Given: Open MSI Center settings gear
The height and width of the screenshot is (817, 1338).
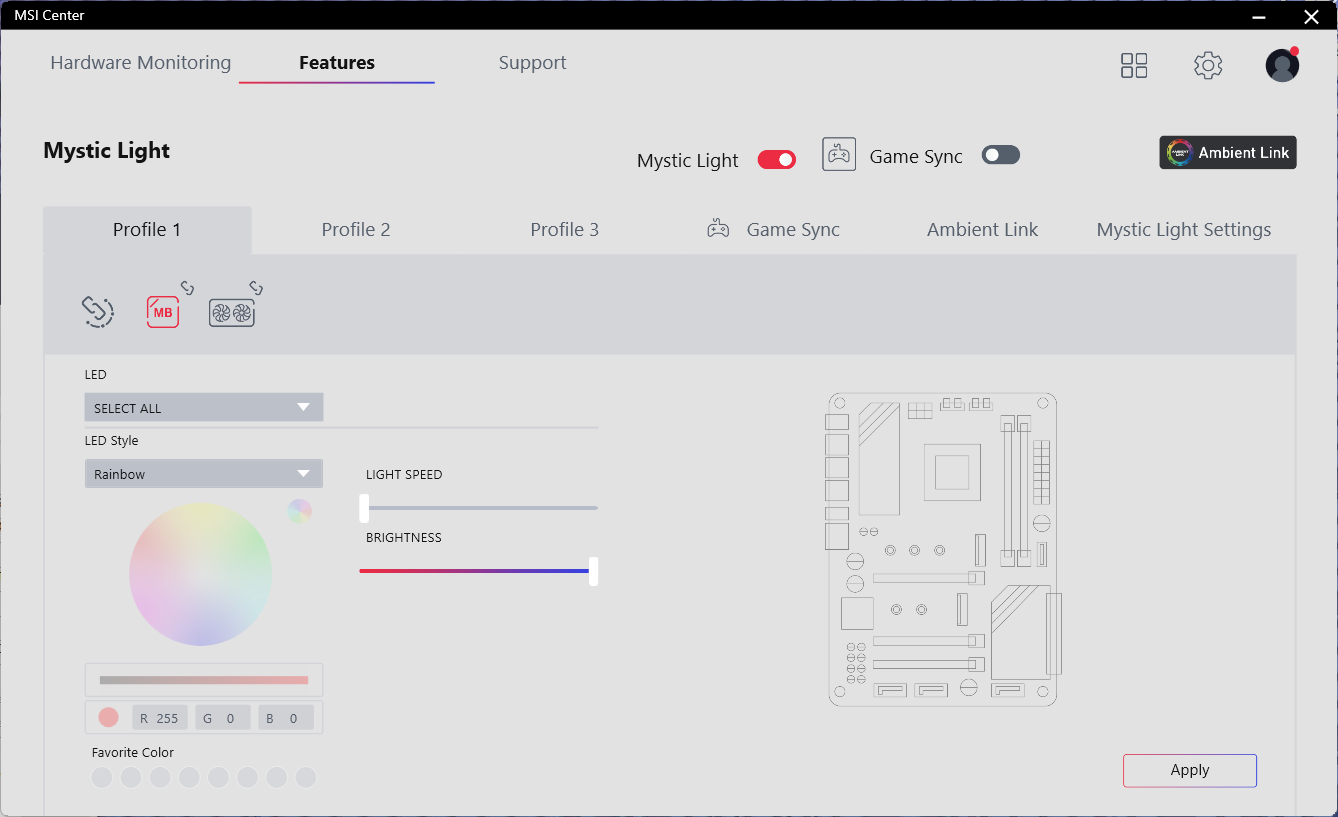Looking at the screenshot, I should coord(1208,66).
